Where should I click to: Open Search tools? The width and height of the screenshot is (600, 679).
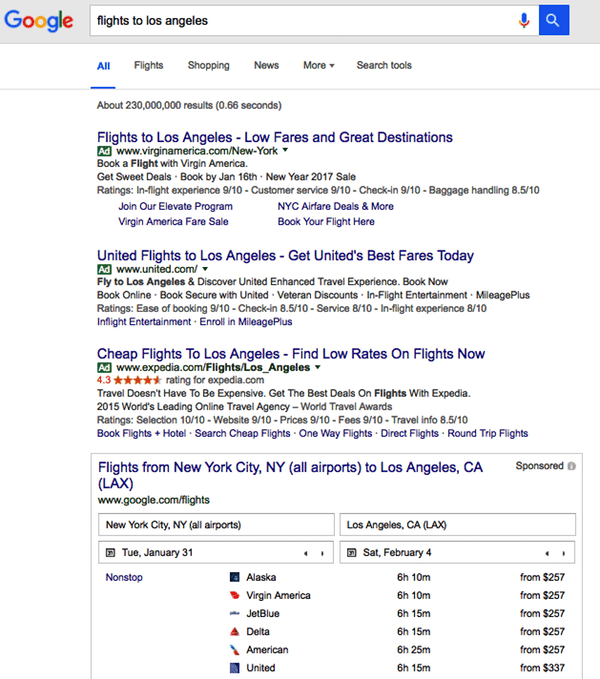pos(384,65)
